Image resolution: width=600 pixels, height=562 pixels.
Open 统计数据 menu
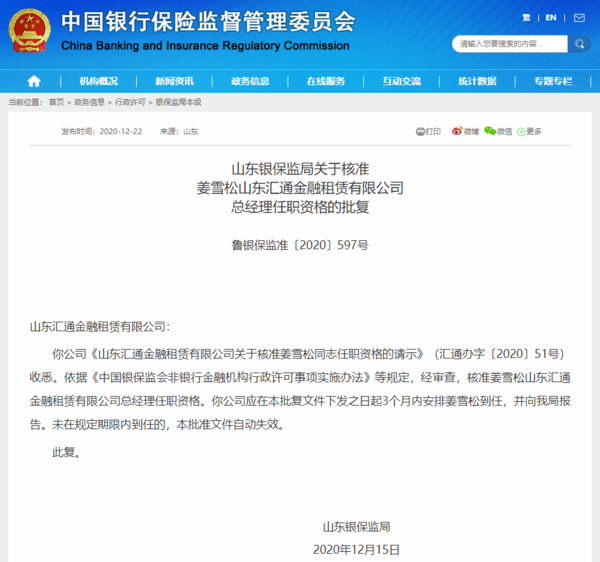477,81
